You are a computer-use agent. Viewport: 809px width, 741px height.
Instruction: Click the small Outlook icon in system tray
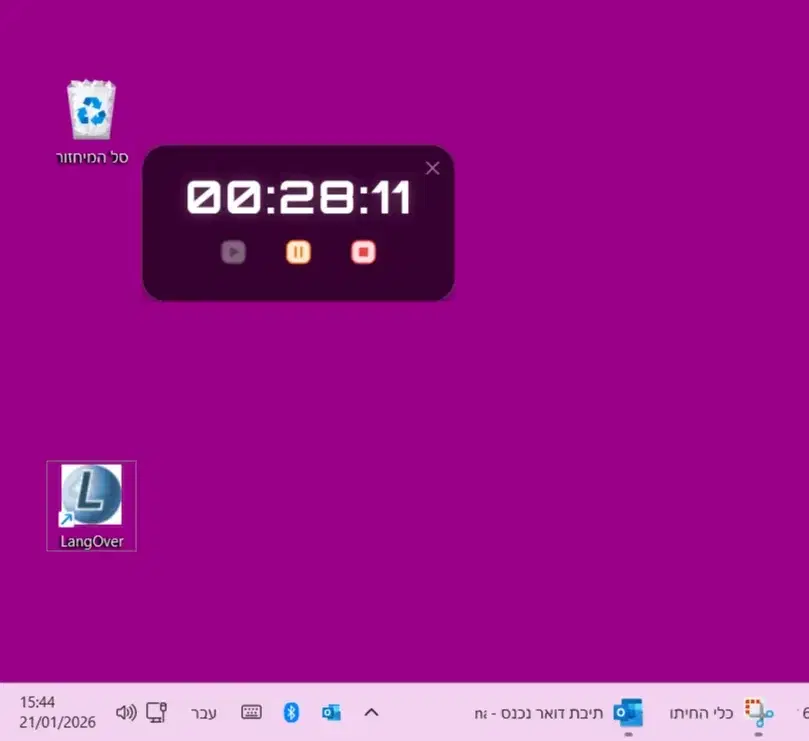(331, 712)
